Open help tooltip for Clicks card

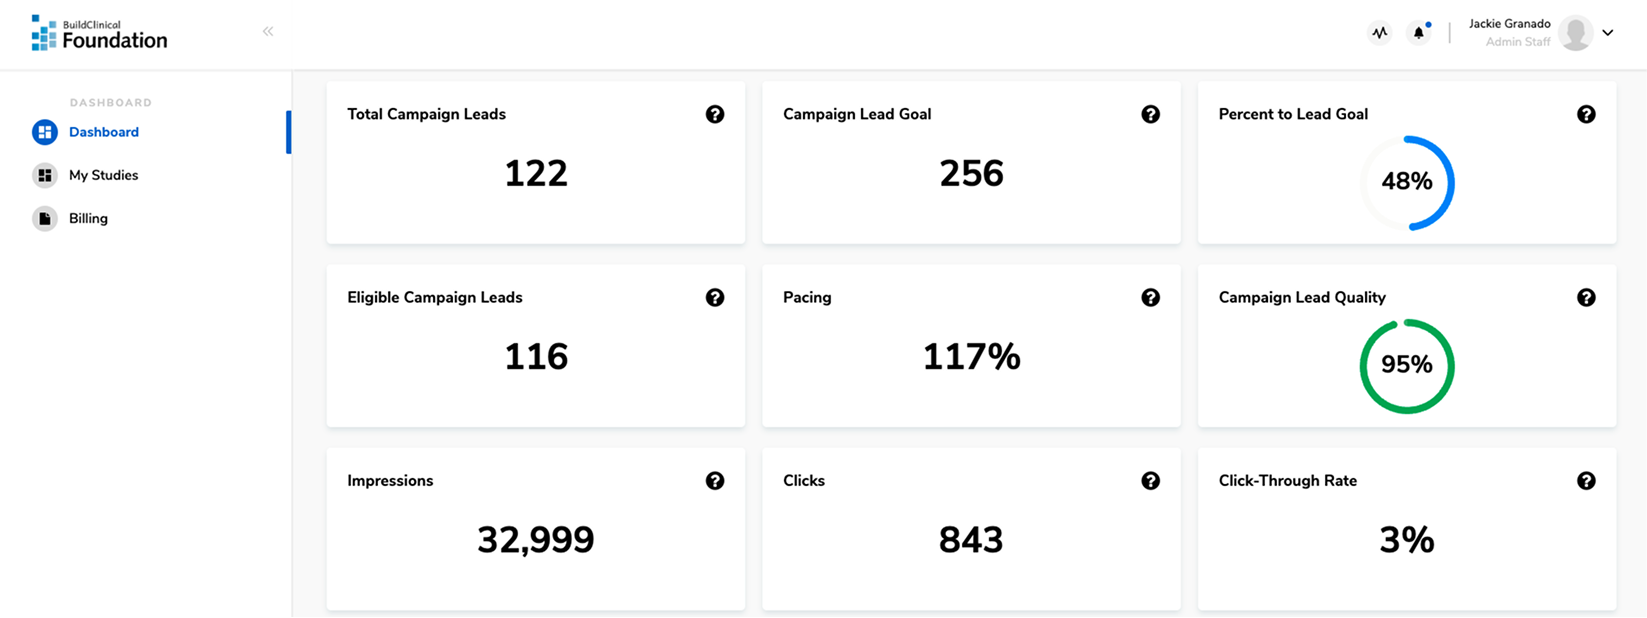1151,481
